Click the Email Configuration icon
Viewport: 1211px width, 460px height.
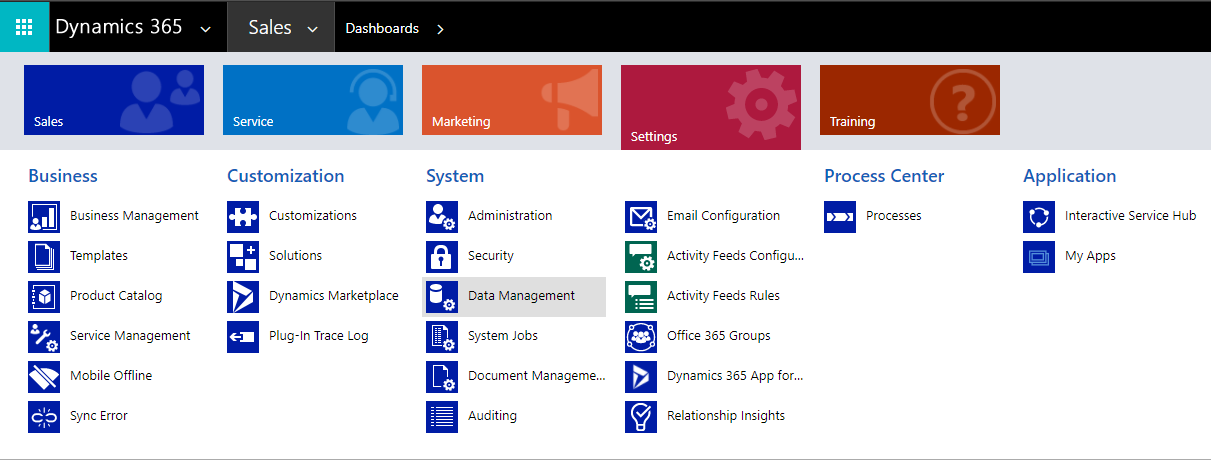tap(641, 217)
